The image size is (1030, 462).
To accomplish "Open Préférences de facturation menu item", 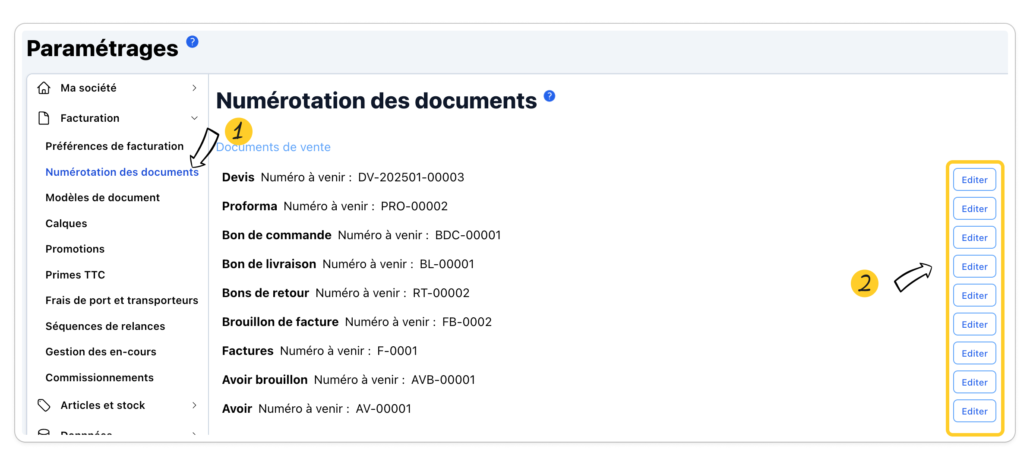I will [114, 146].
